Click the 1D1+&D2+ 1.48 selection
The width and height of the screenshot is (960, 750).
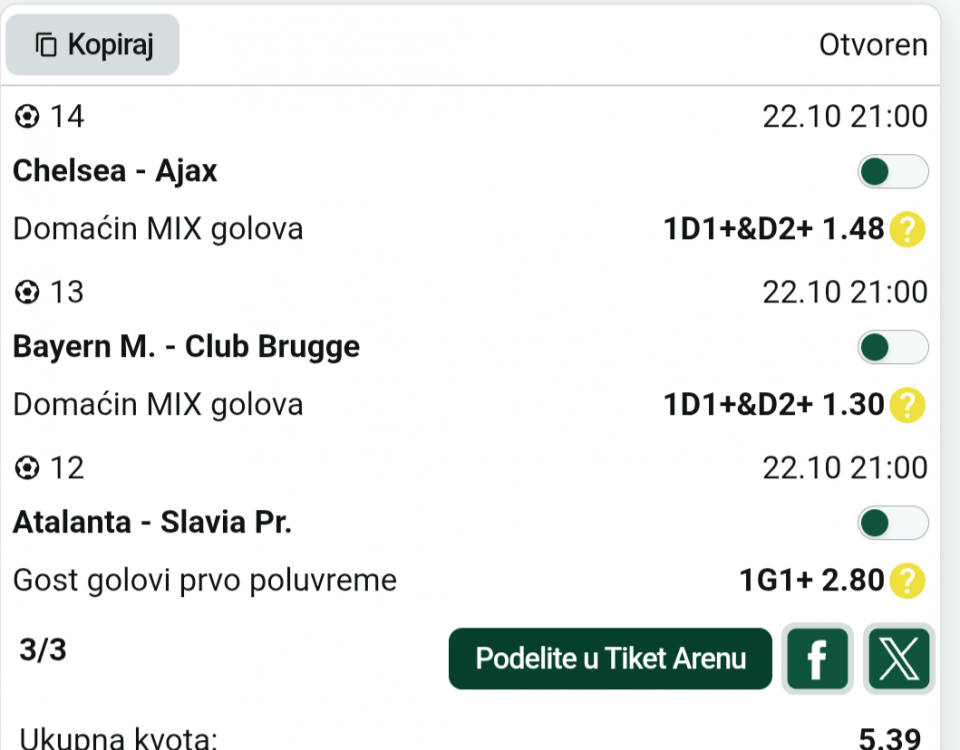click(x=773, y=230)
